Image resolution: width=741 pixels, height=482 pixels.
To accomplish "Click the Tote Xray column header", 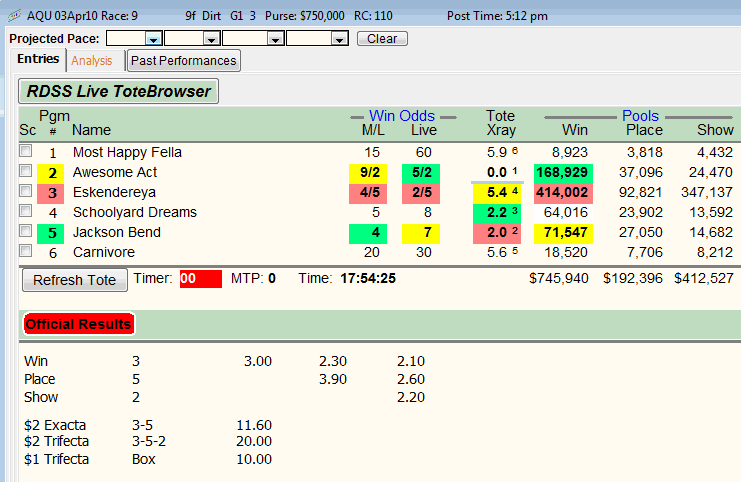I will [x=501, y=123].
